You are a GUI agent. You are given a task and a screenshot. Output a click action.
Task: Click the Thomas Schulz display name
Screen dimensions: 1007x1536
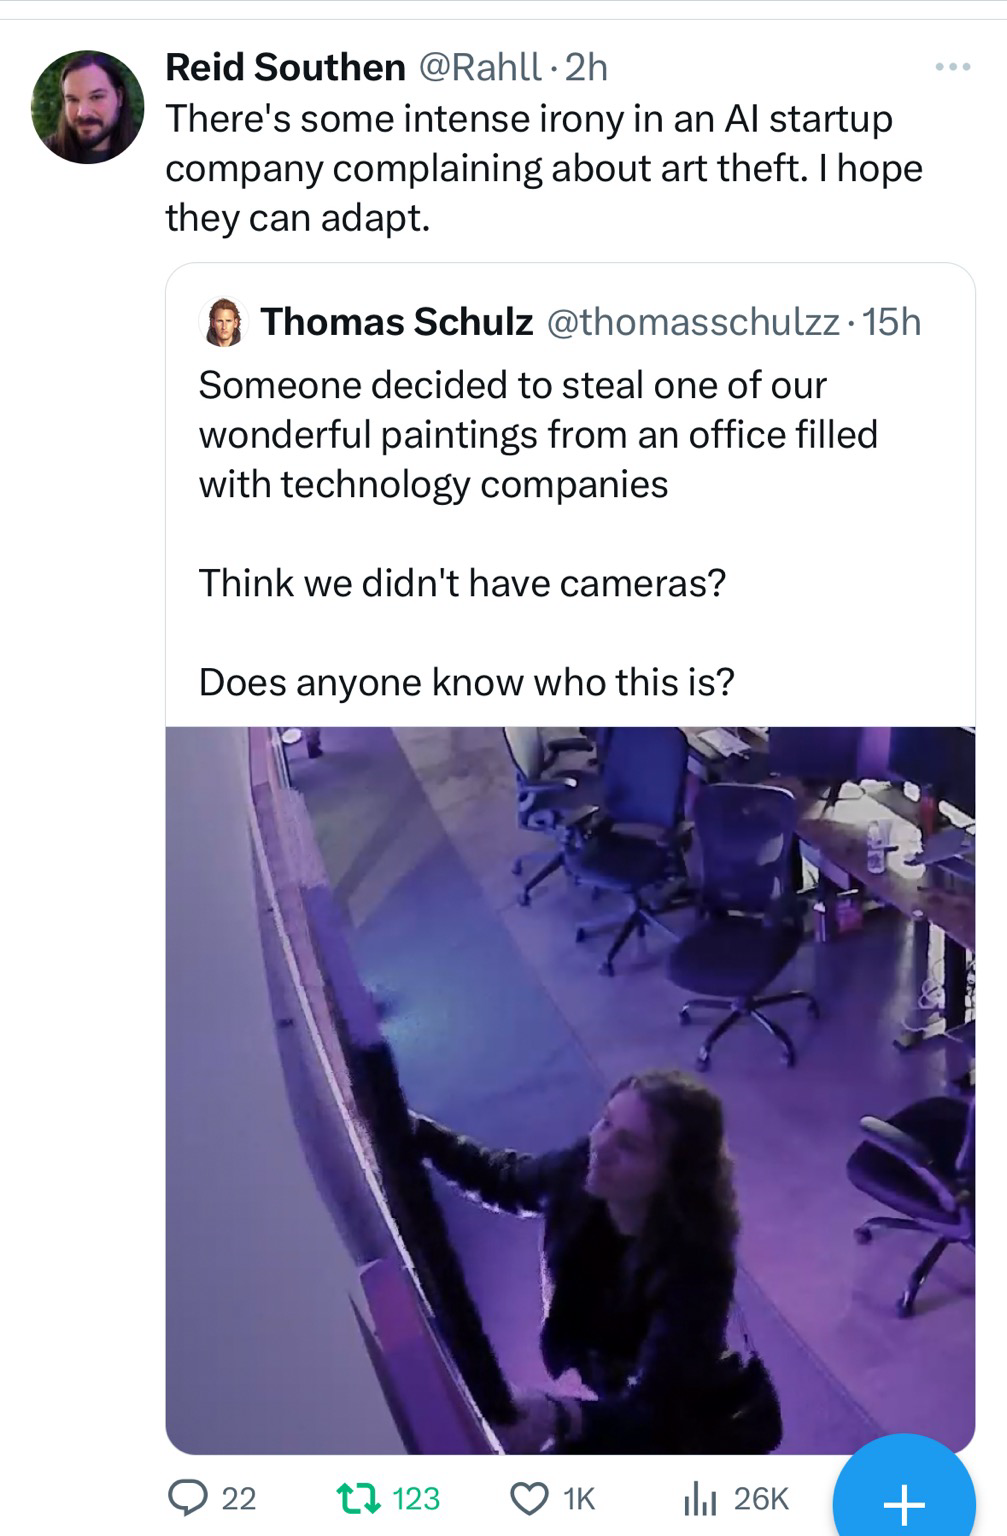(x=396, y=322)
